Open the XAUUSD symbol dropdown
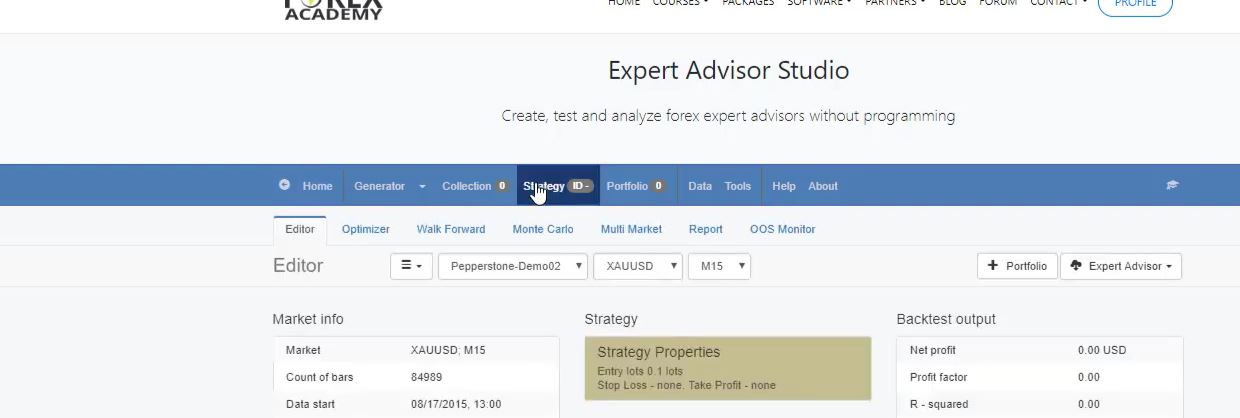The width and height of the screenshot is (1240, 418). point(637,266)
